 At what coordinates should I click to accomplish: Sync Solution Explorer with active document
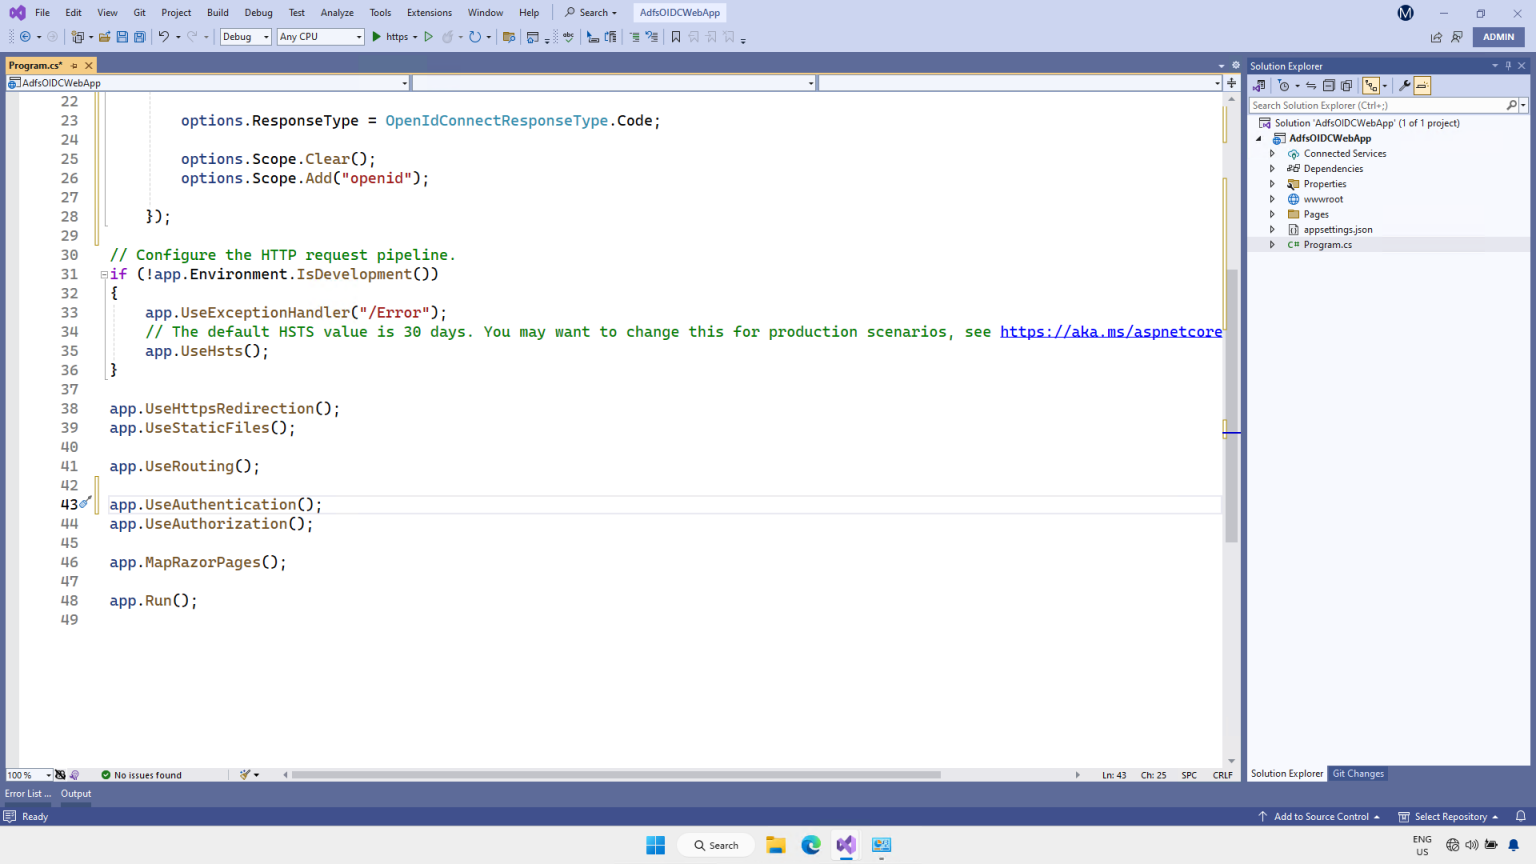pyautogui.click(x=1311, y=85)
